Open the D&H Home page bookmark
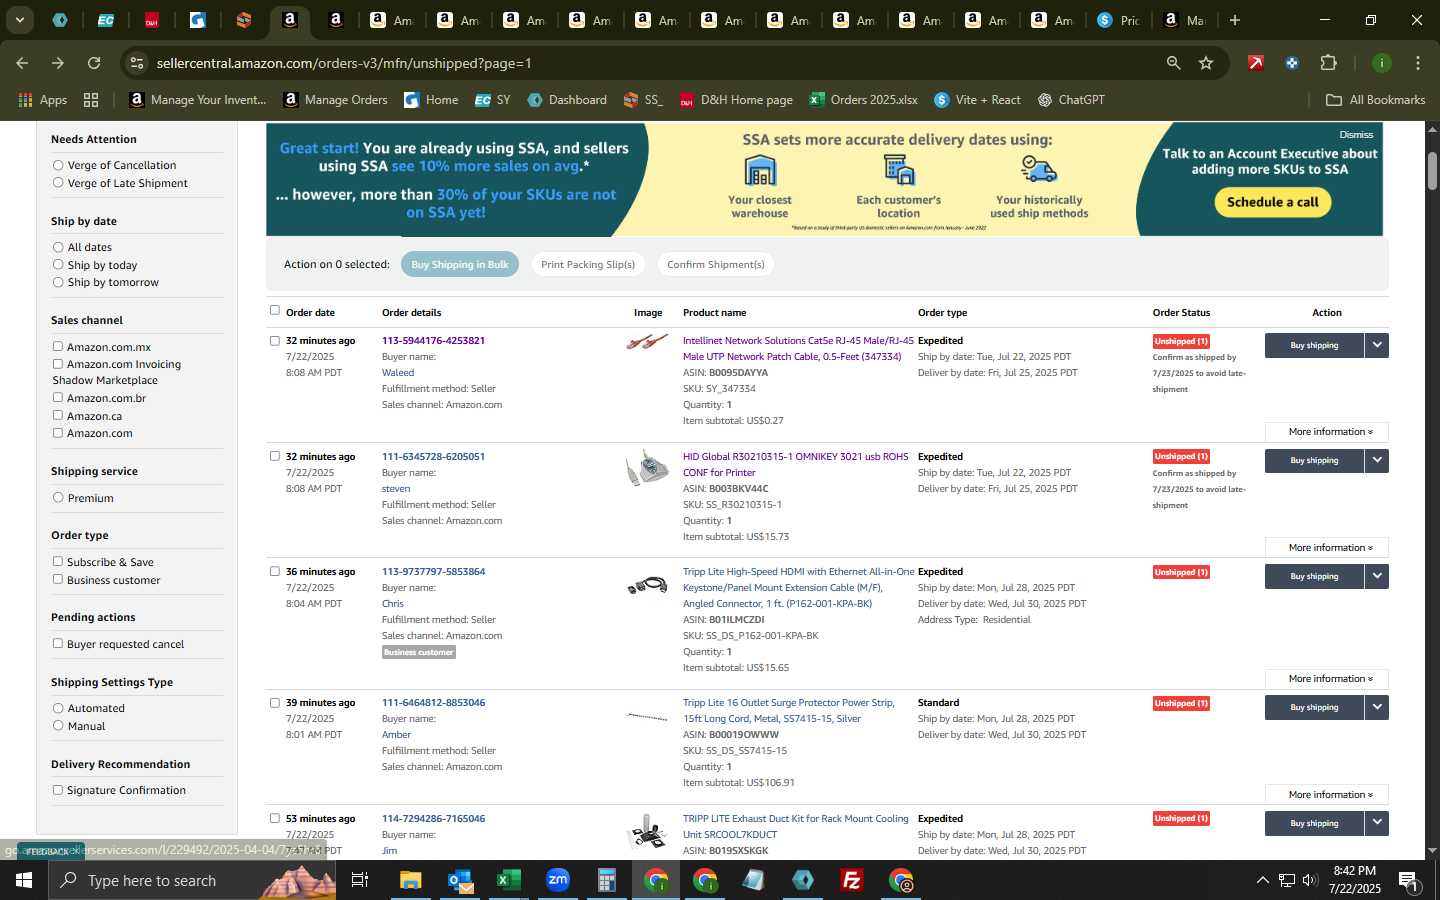Viewport: 1440px width, 900px height. point(736,100)
